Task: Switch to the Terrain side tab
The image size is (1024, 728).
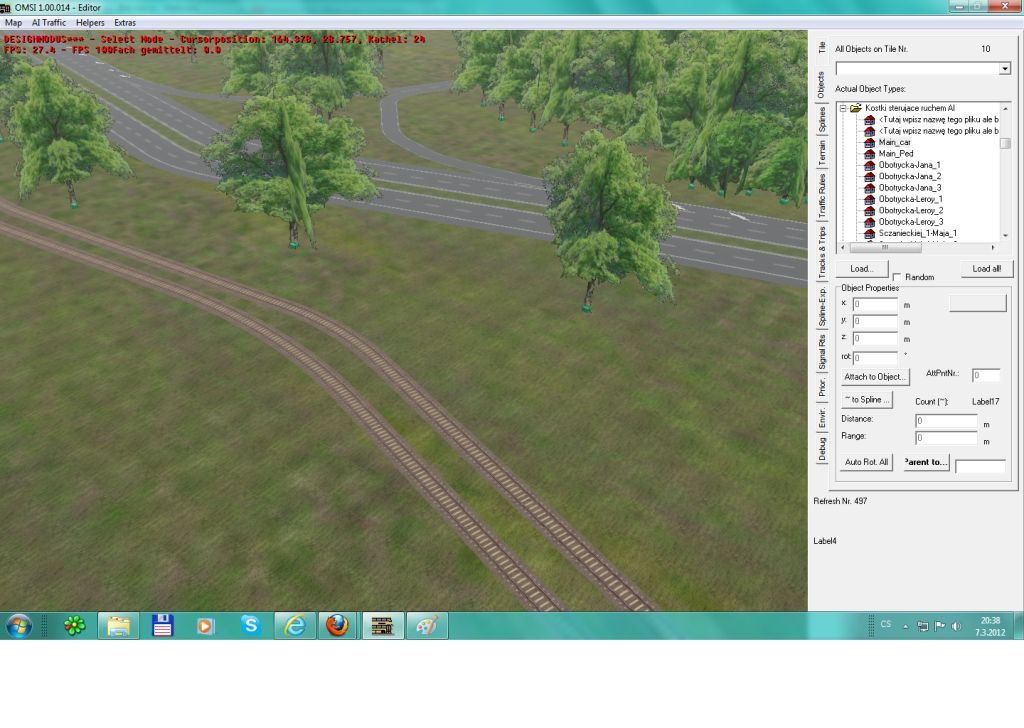Action: tap(822, 153)
